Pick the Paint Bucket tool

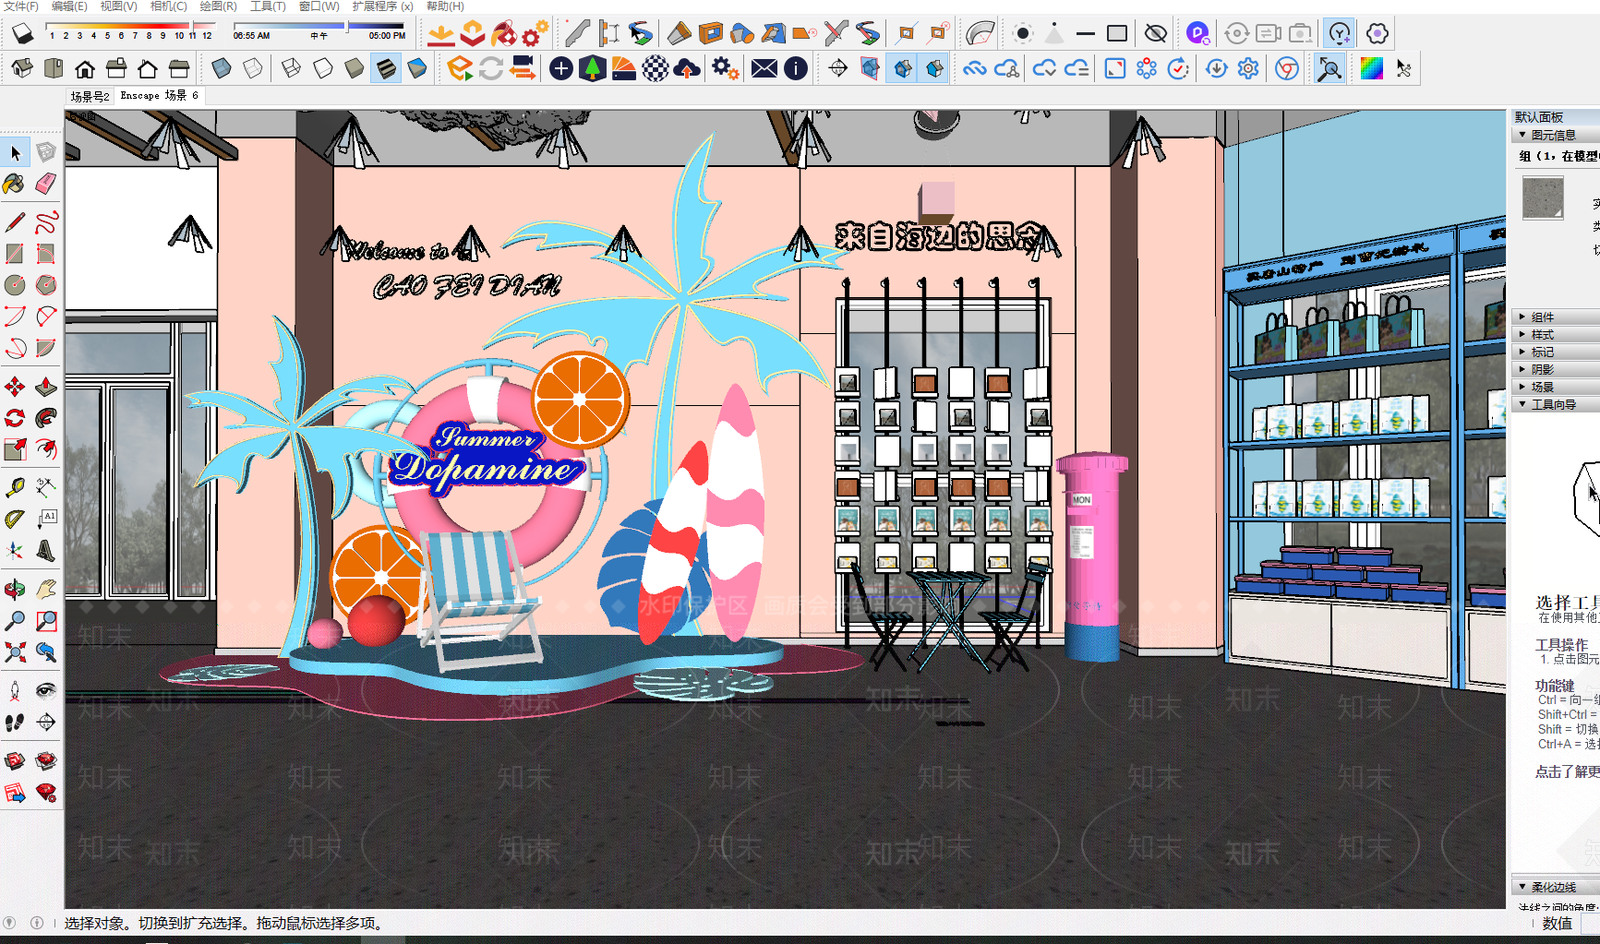(15, 184)
